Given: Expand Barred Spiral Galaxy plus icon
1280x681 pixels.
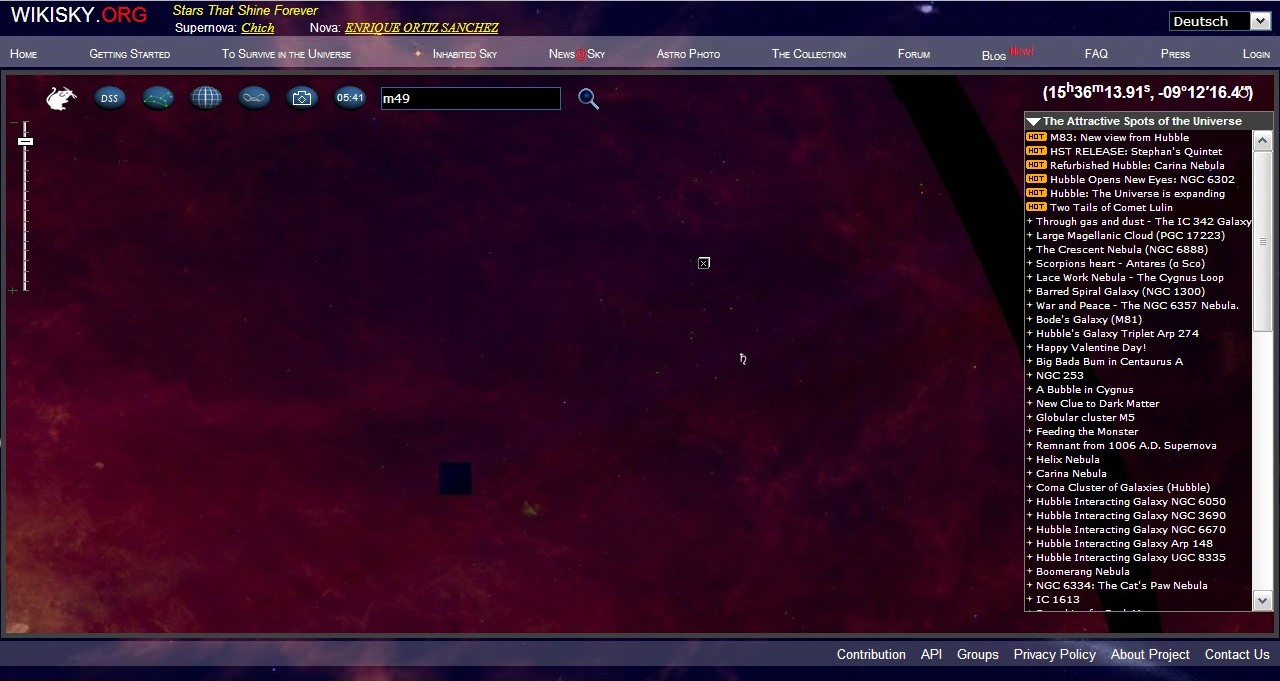Looking at the screenshot, I should coord(1029,292).
